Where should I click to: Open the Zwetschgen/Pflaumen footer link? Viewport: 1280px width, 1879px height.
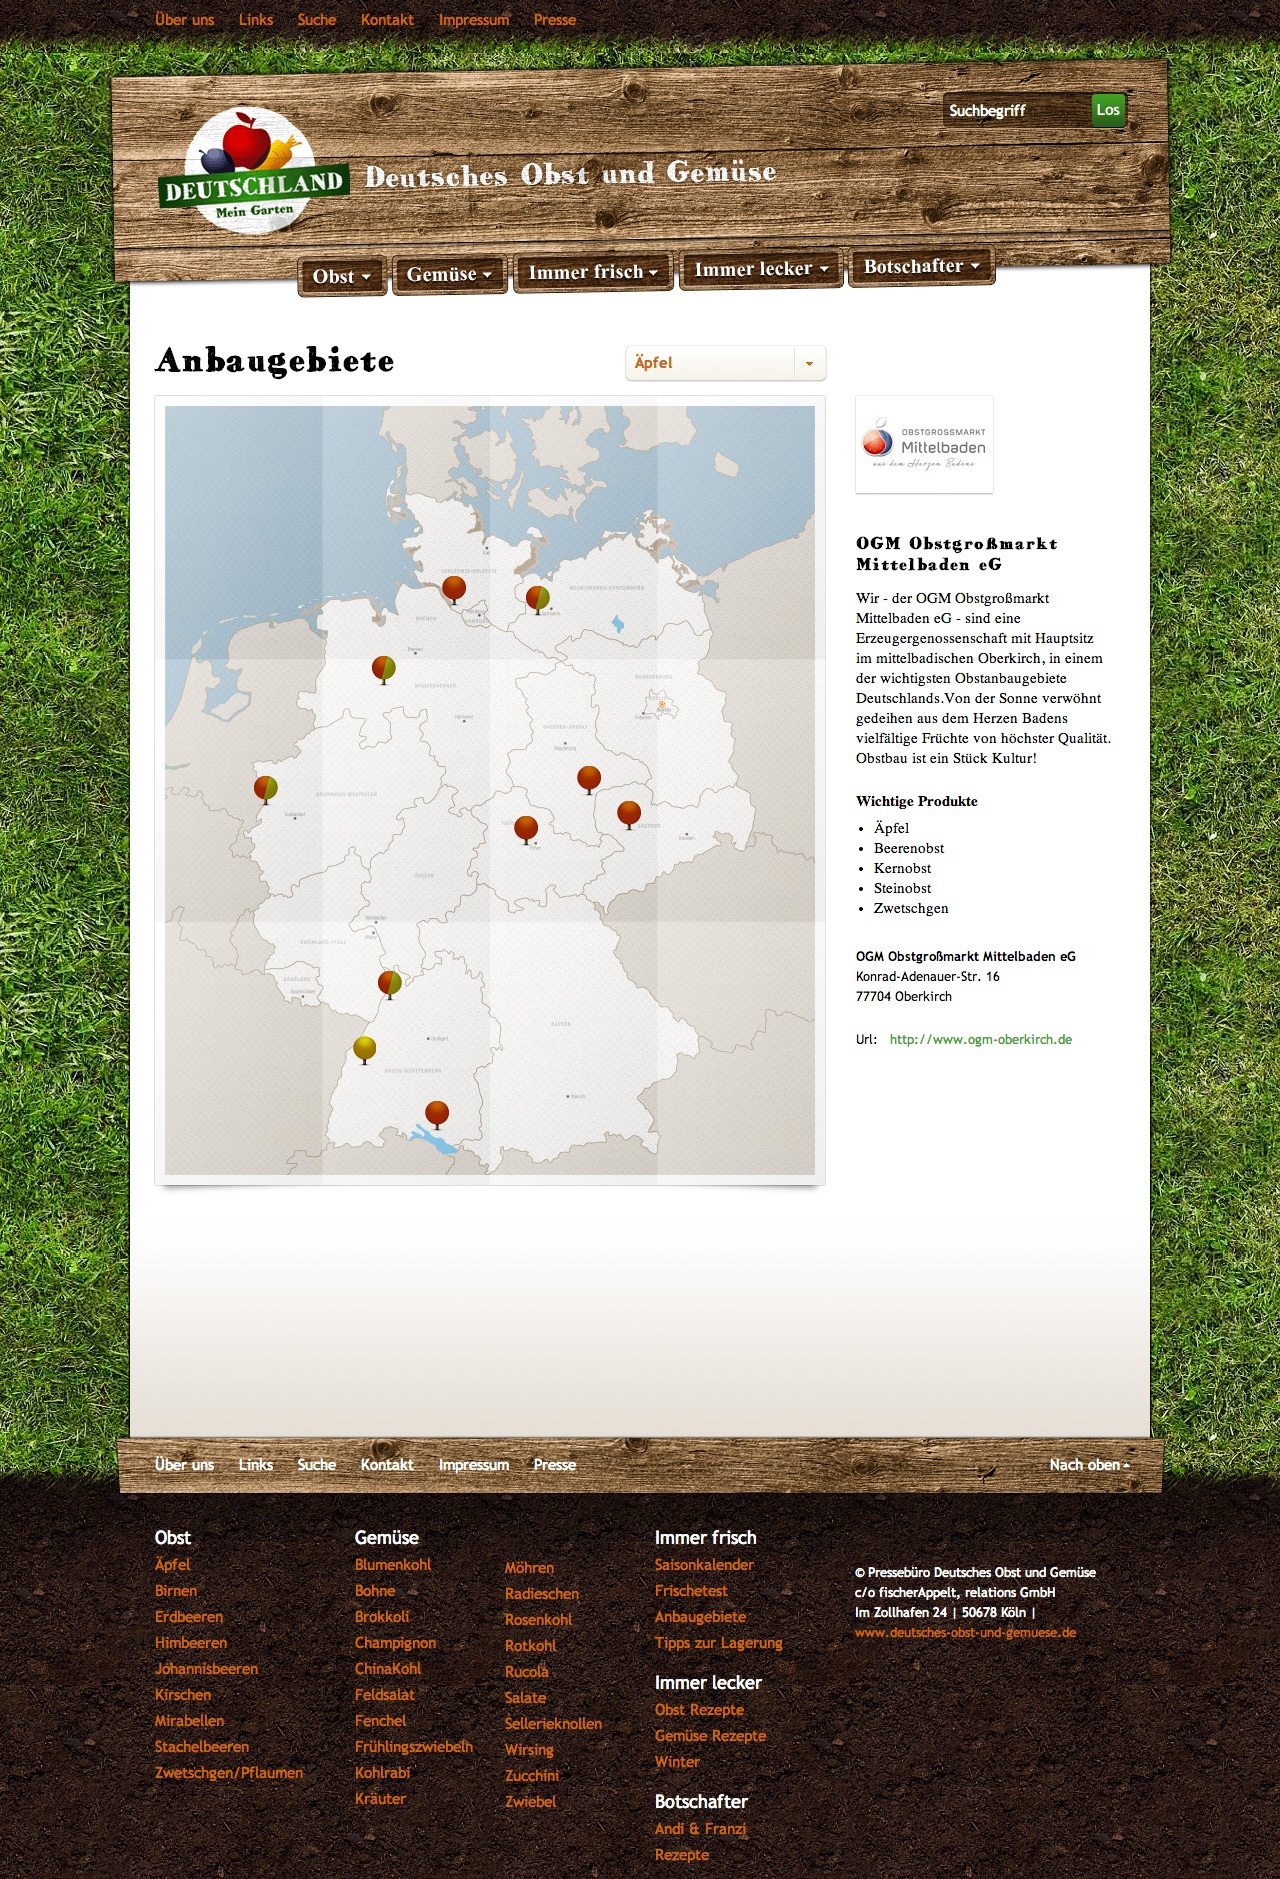coord(229,1772)
